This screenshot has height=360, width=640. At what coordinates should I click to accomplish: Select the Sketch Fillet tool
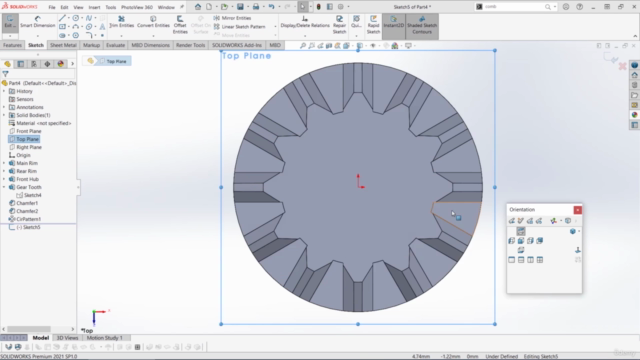(89, 35)
